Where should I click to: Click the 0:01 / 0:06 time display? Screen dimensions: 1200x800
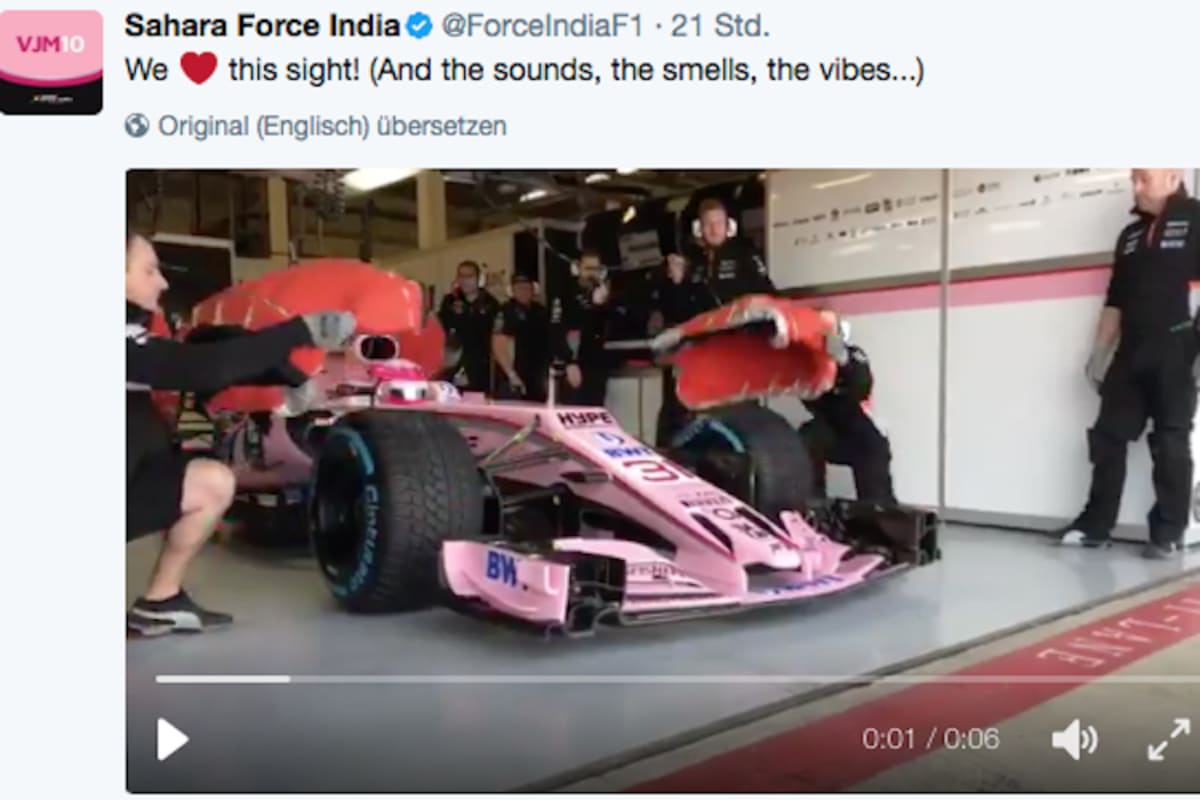931,739
